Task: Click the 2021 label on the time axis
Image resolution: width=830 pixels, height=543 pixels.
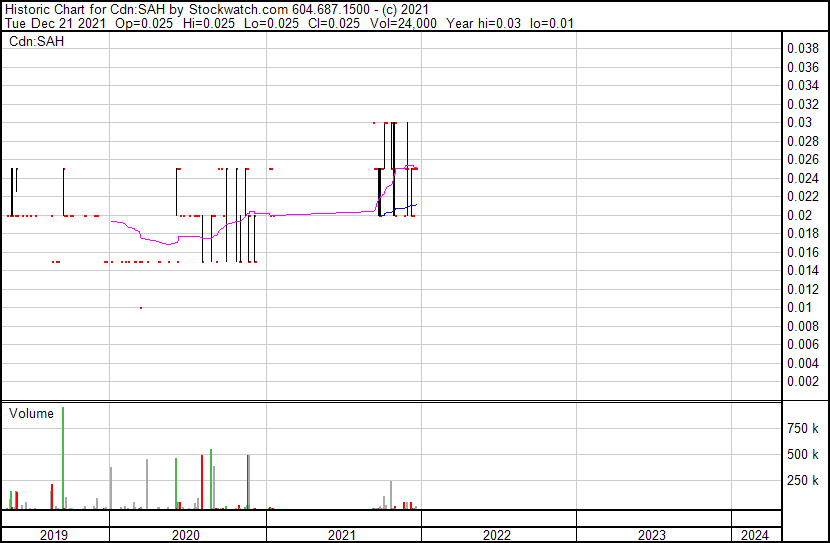Action: click(343, 535)
